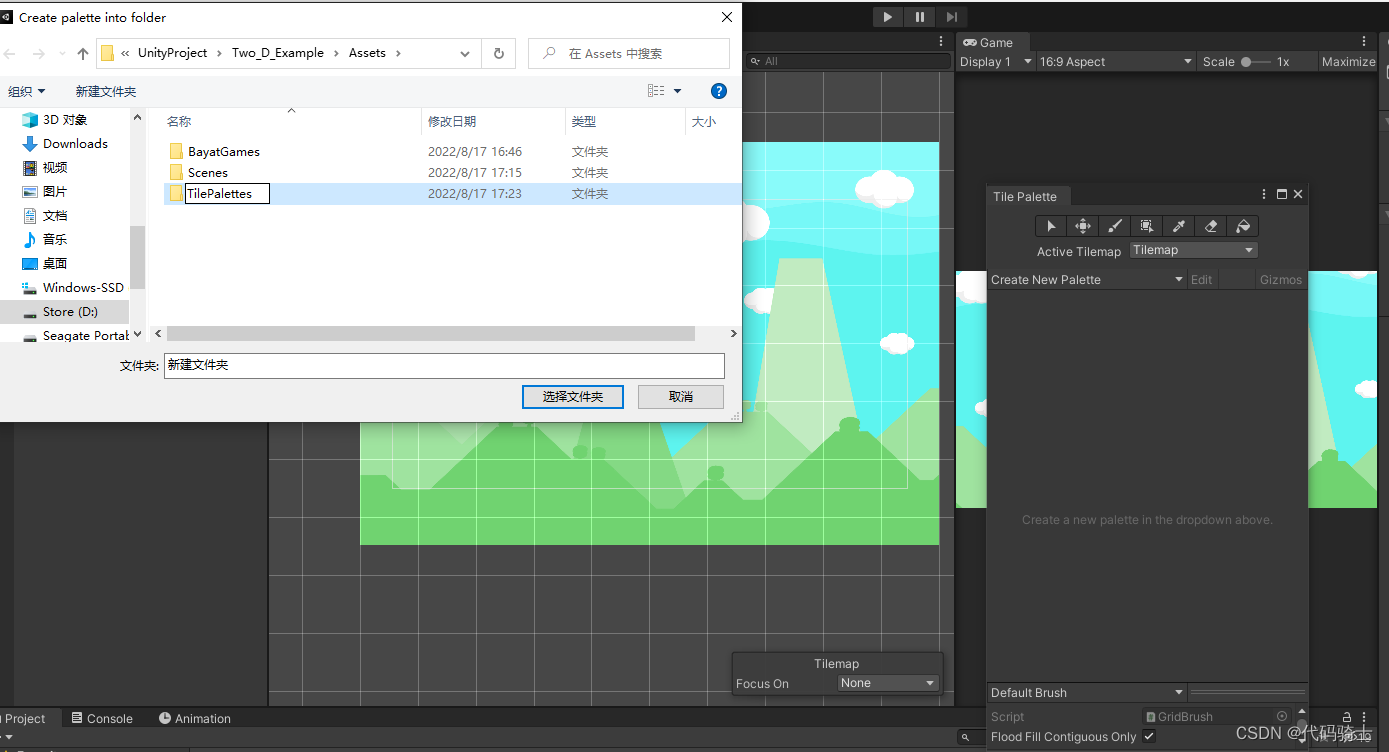
Task: Activate the Move tool in Tile Palette
Action: tap(1083, 226)
